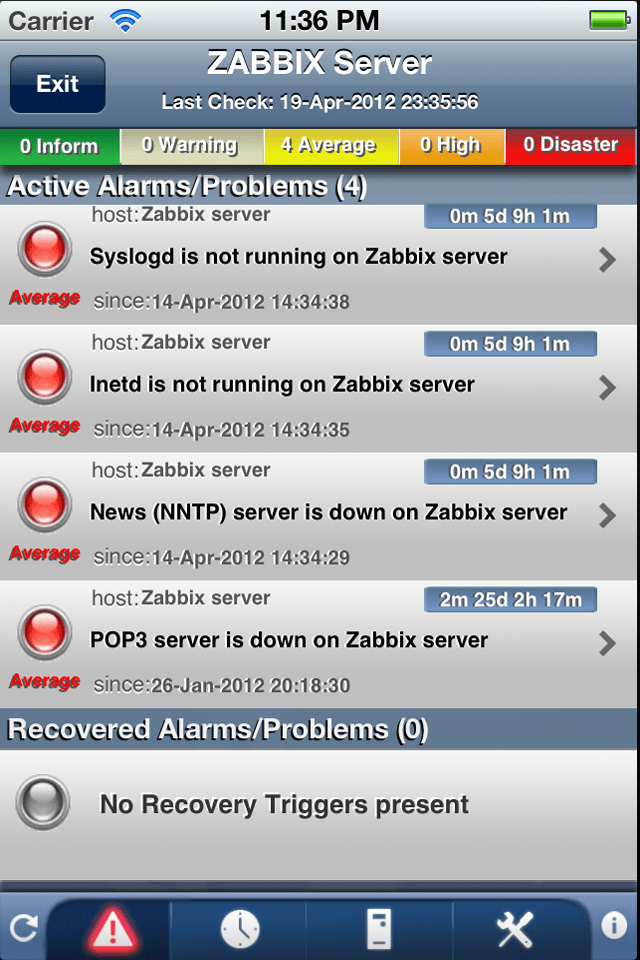Open the server hosts tab icon
640x960 pixels.
tap(378, 929)
